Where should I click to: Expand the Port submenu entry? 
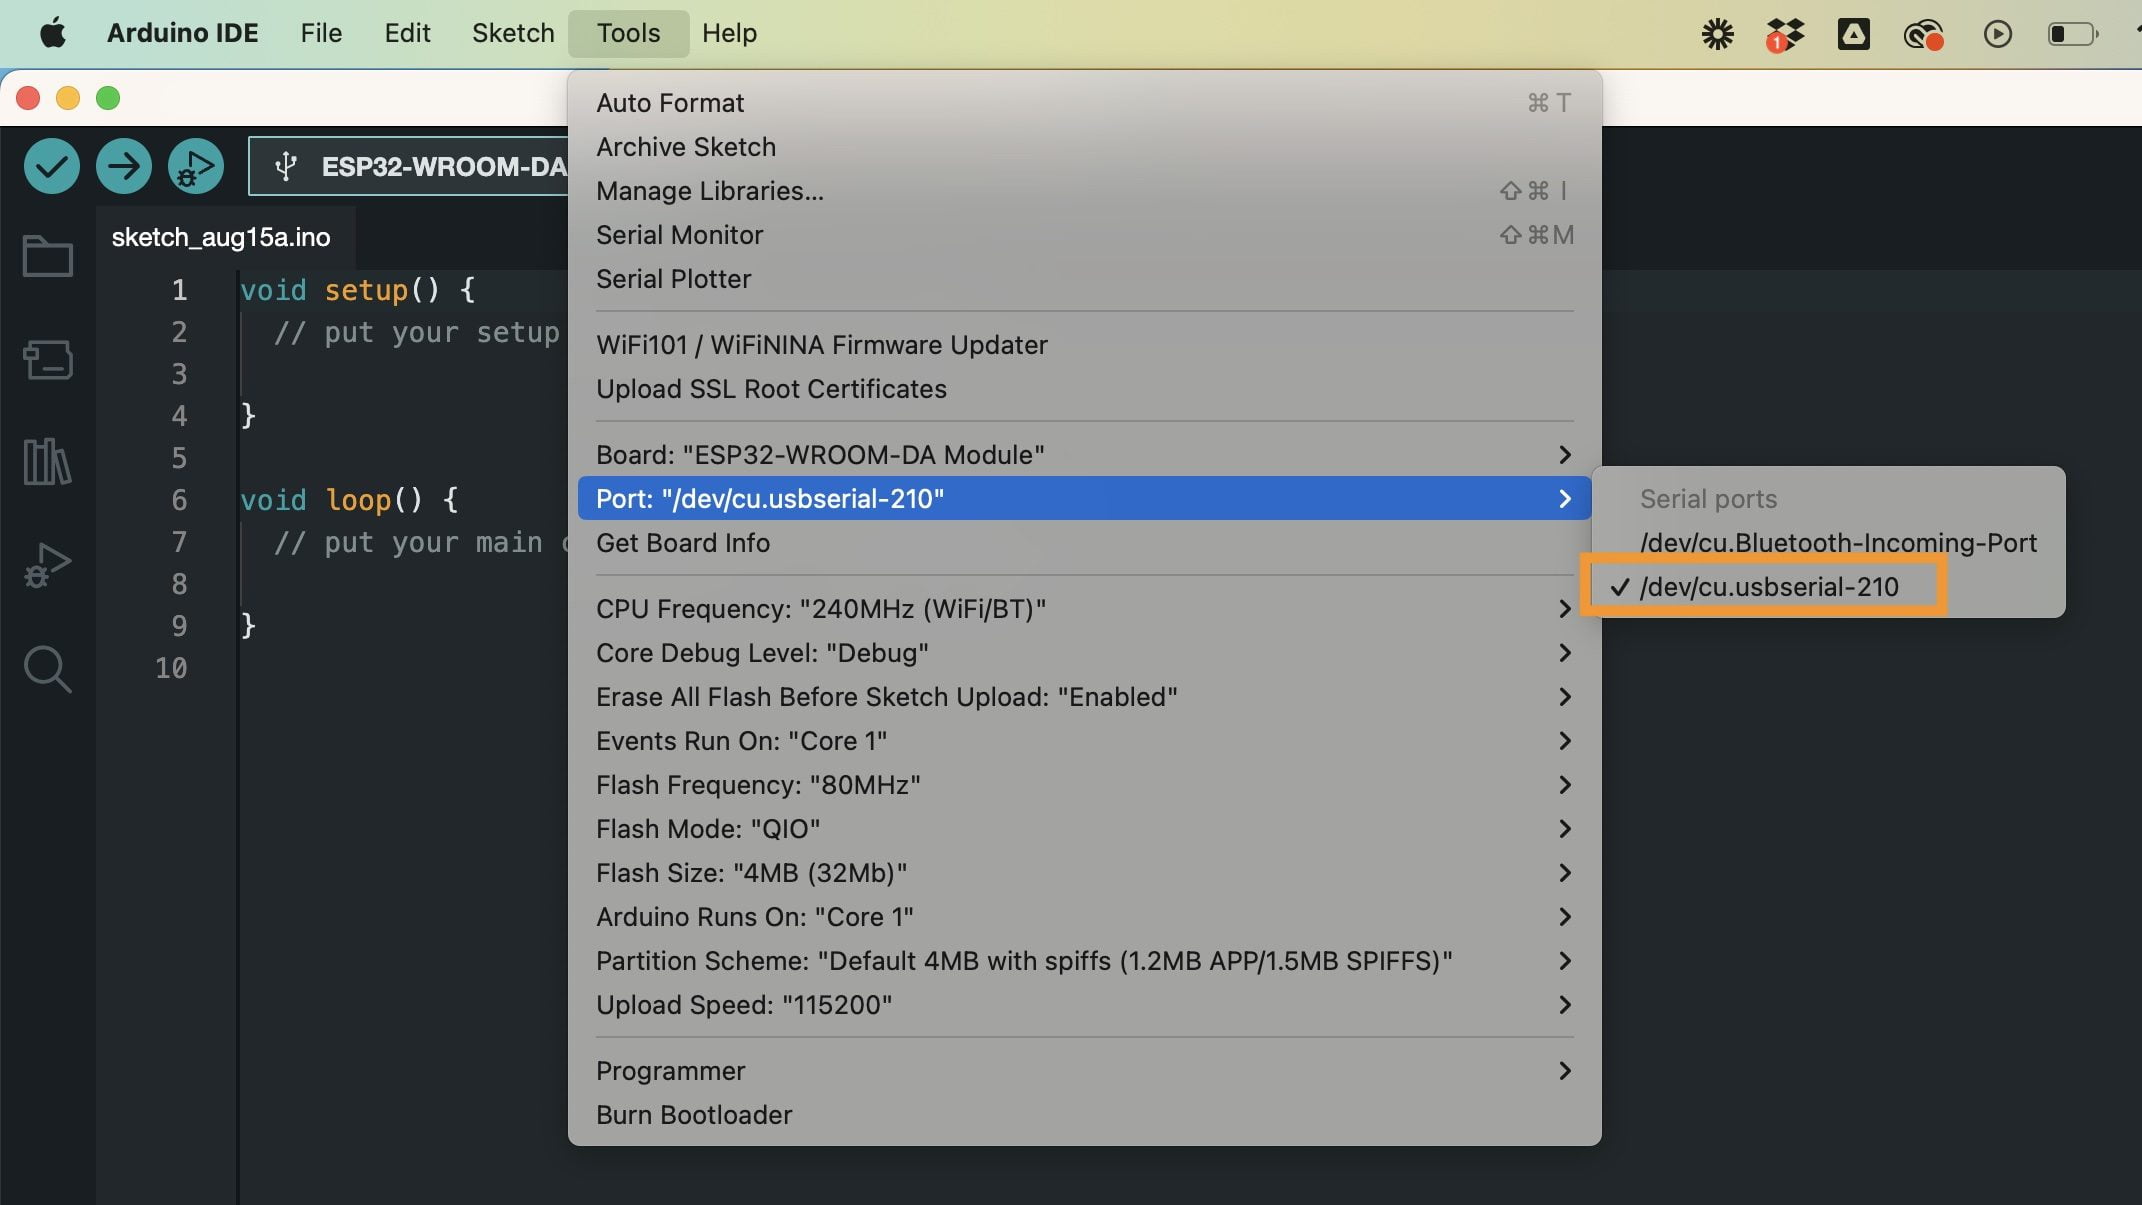[1084, 499]
